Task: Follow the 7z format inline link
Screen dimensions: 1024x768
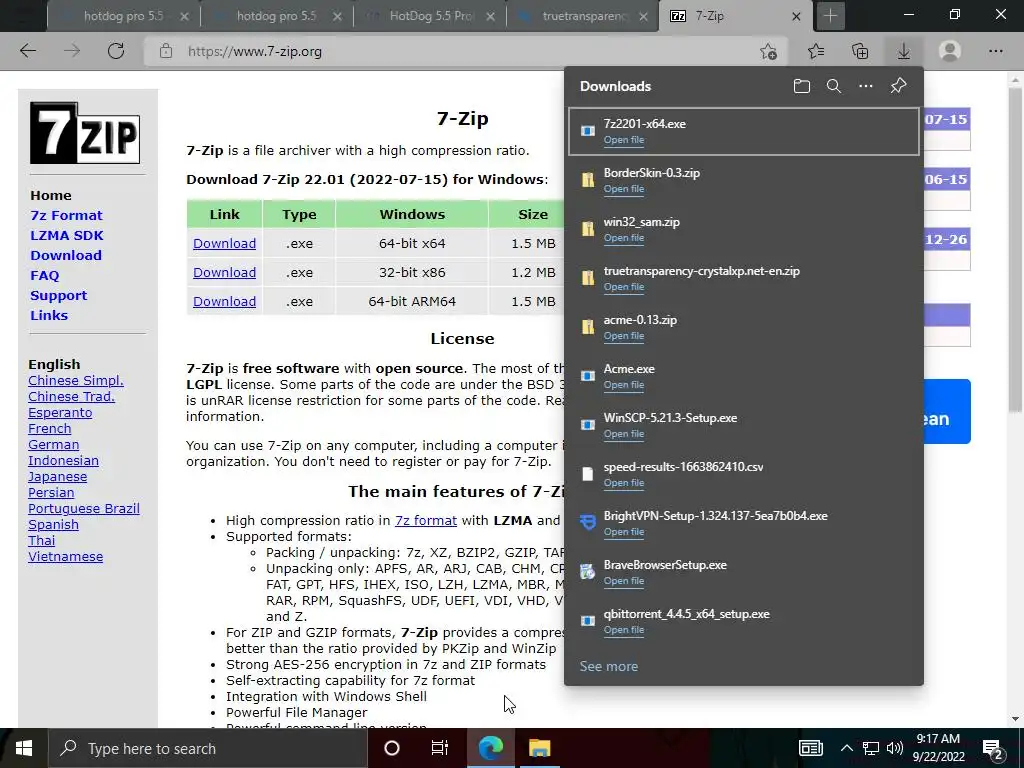Action: coord(425,520)
